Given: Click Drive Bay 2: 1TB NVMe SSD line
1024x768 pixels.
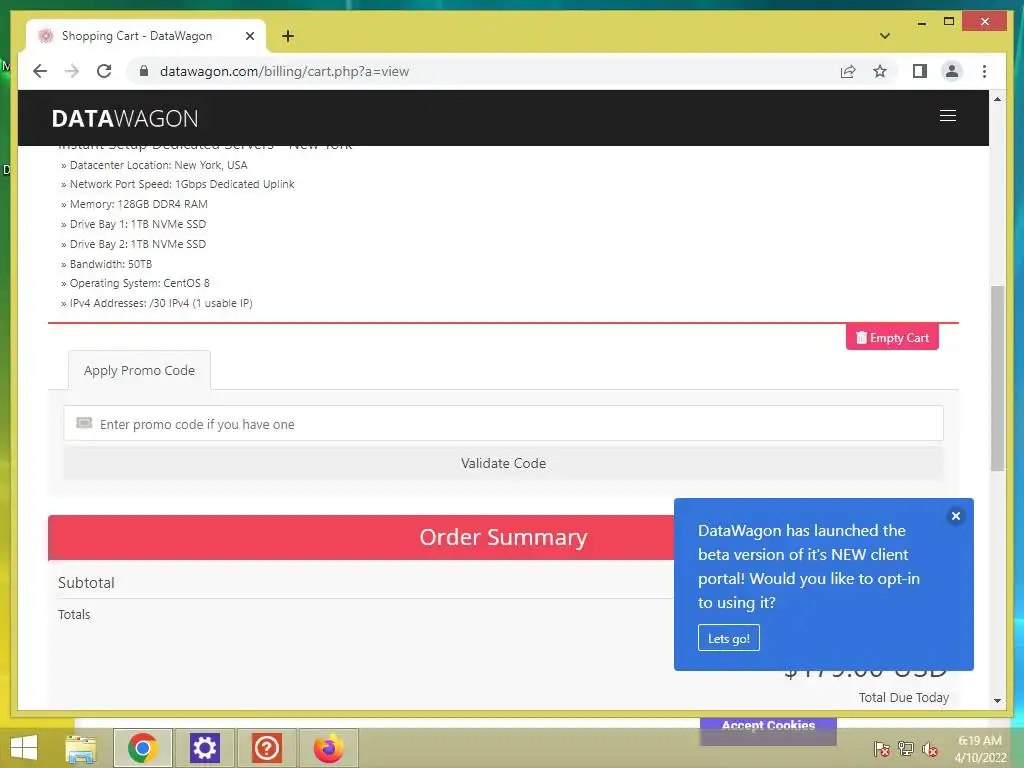Looking at the screenshot, I should click(x=133, y=244).
